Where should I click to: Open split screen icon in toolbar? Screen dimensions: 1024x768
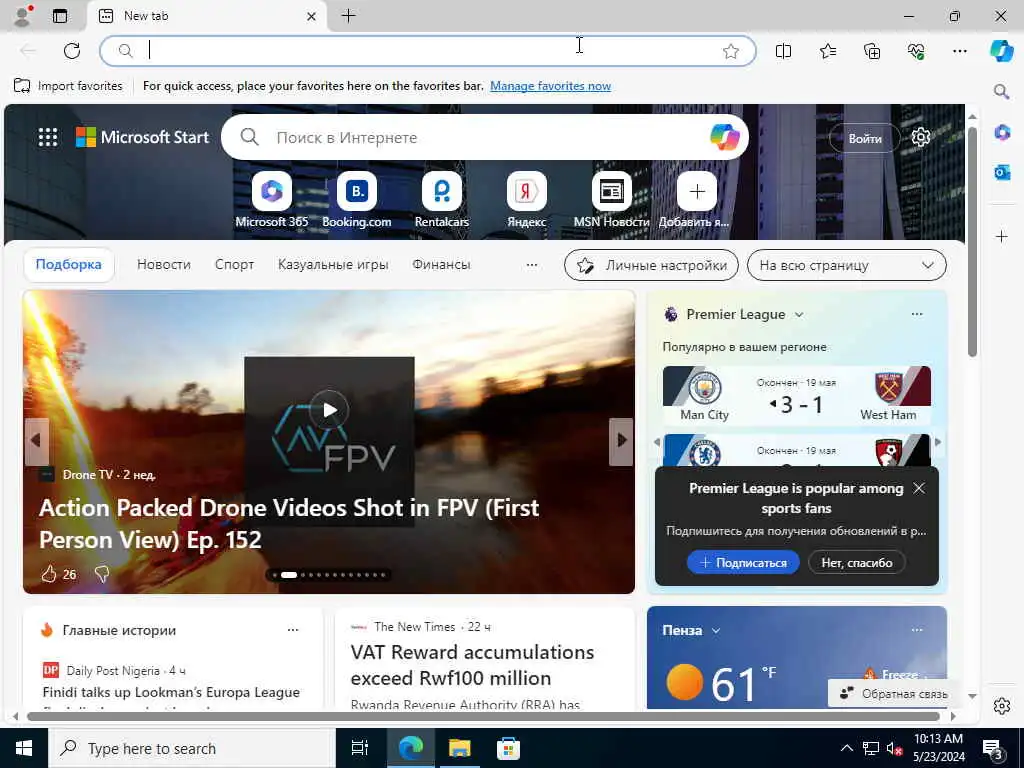[783, 51]
